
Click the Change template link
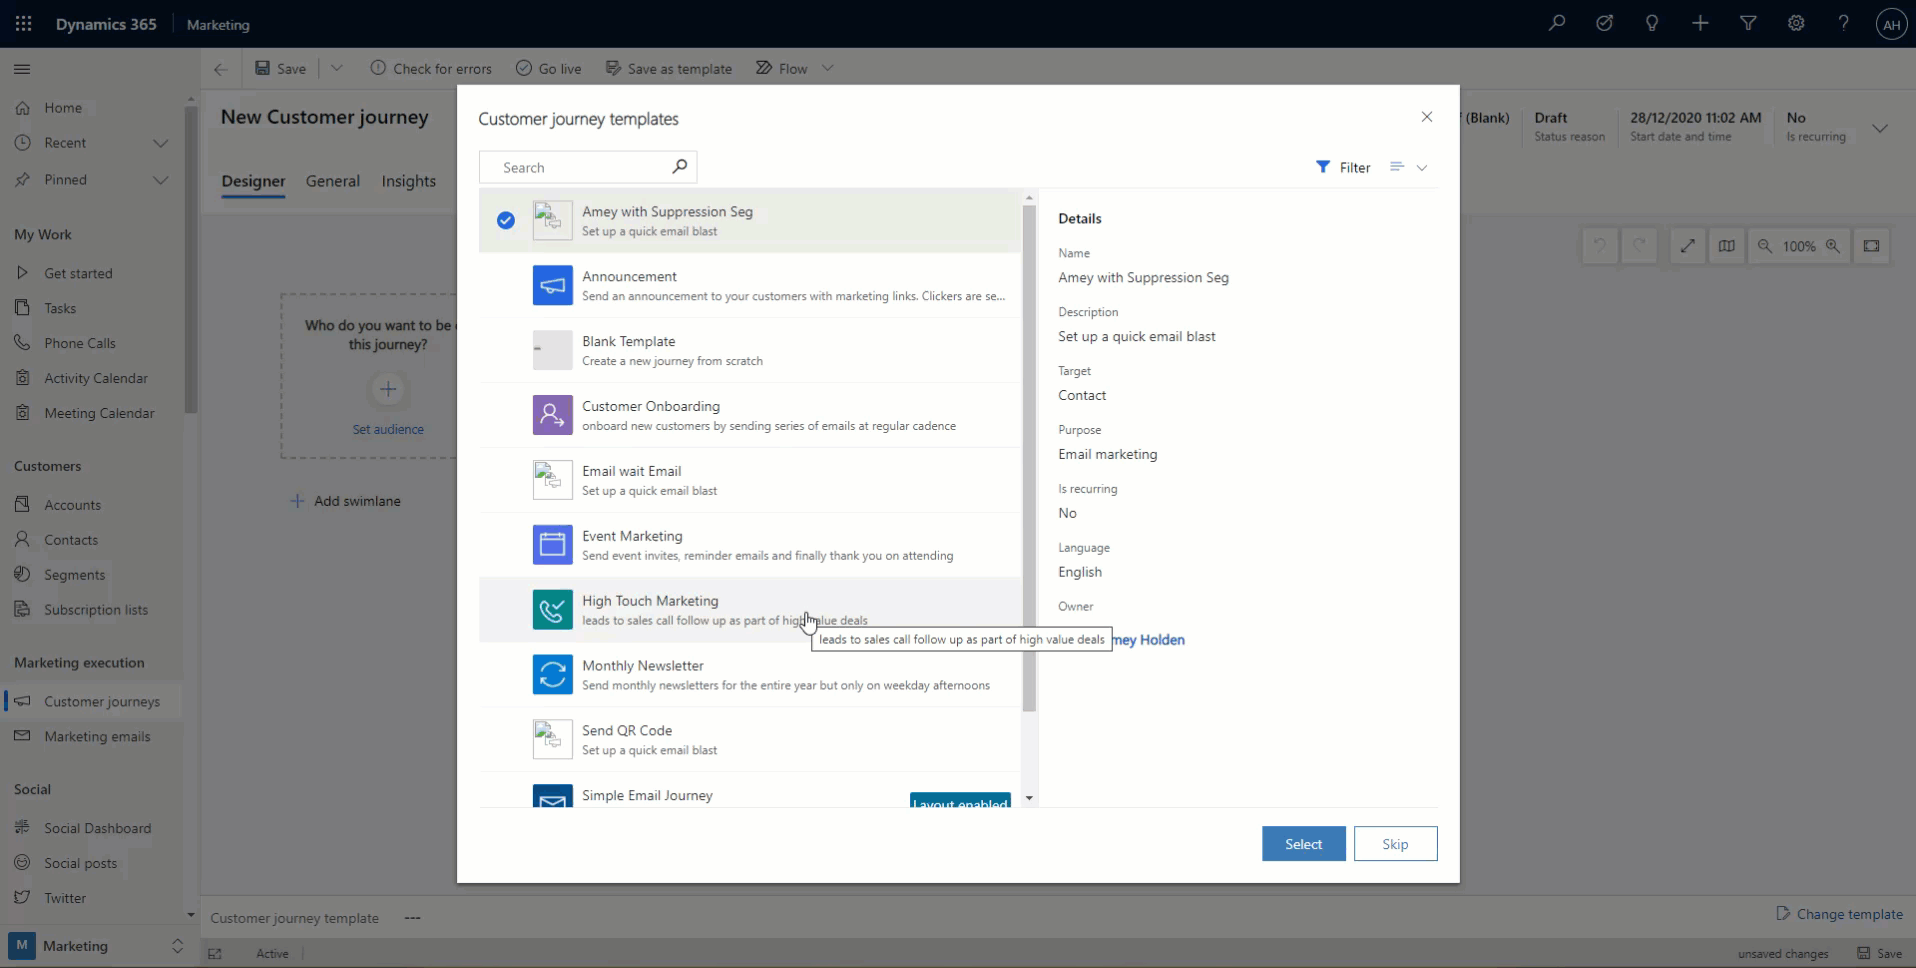point(1839,914)
